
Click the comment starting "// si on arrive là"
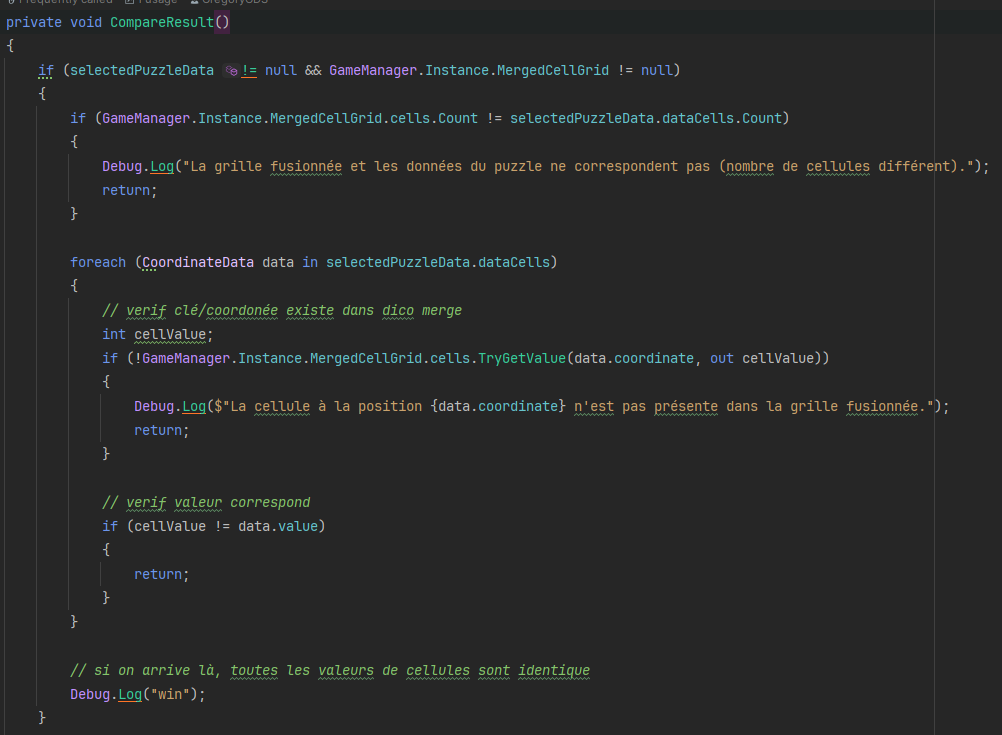pos(330,670)
